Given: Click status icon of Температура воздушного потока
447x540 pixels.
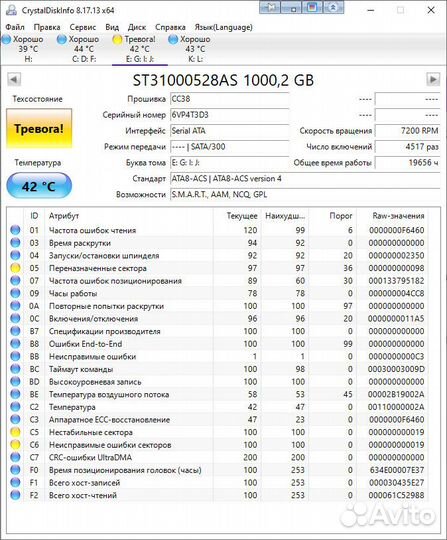Looking at the screenshot, I should coord(15,394).
